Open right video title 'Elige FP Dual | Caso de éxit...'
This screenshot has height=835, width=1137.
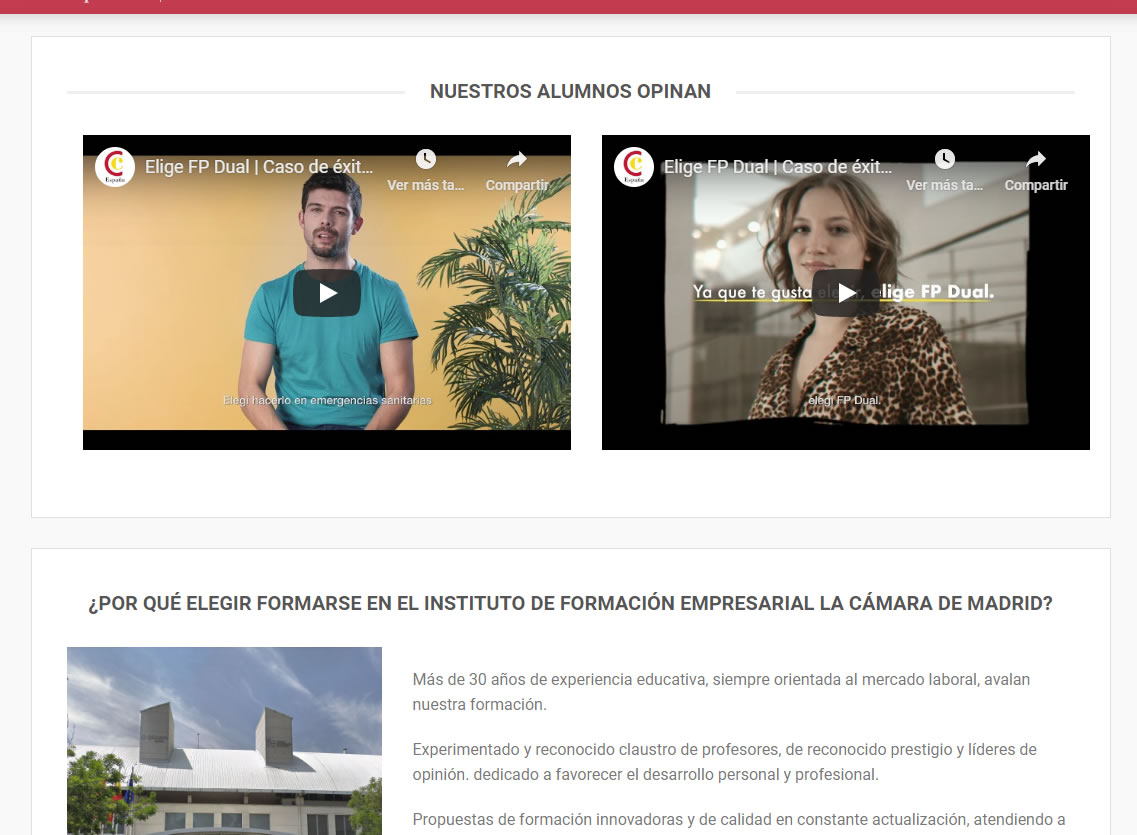[x=778, y=167]
